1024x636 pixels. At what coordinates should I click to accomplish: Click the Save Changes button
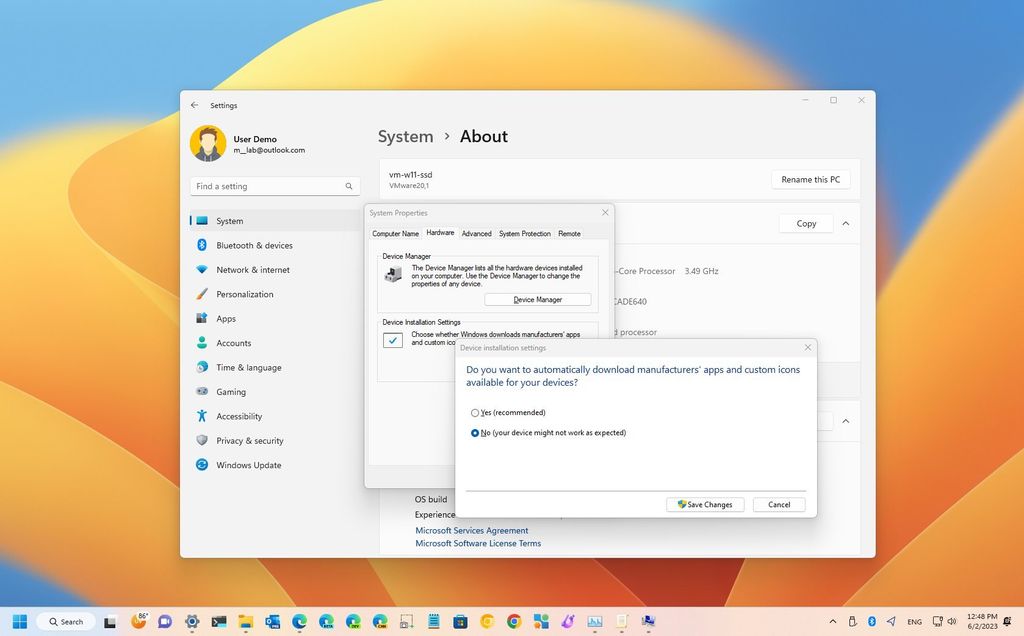click(705, 504)
